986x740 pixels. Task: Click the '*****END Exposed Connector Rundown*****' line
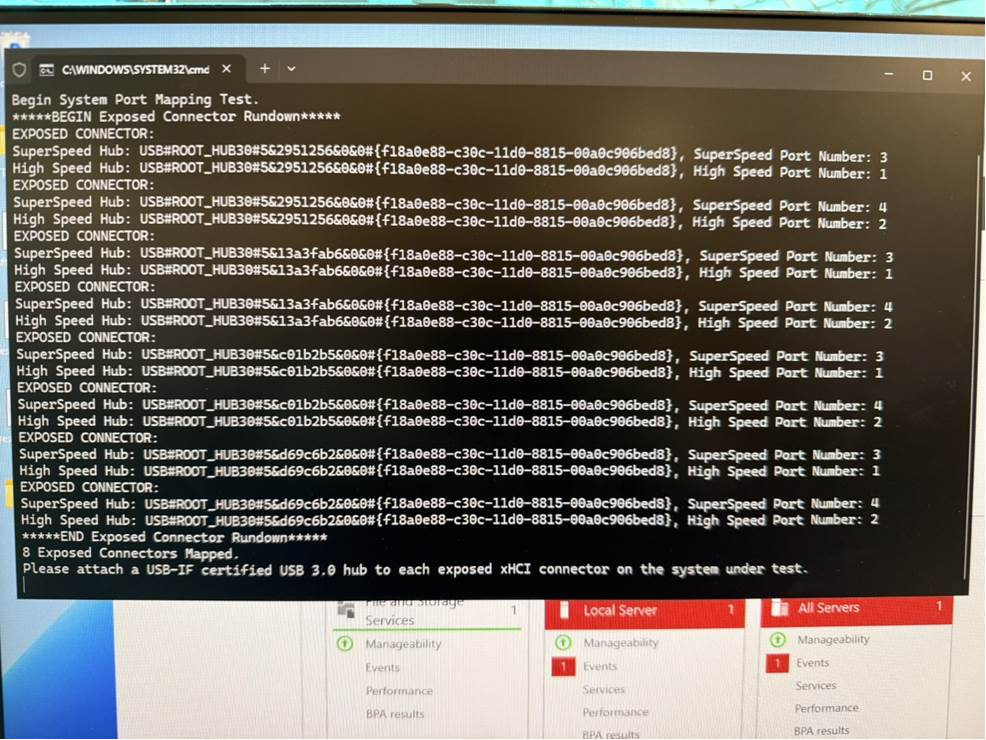[174, 537]
